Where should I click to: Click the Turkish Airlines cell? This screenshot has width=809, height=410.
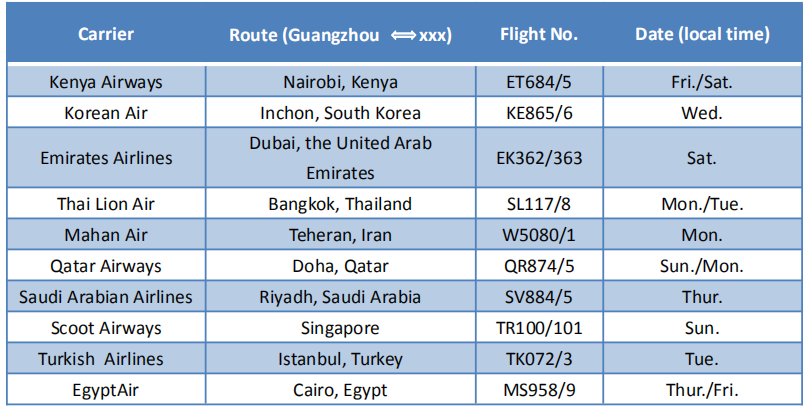tap(106, 359)
